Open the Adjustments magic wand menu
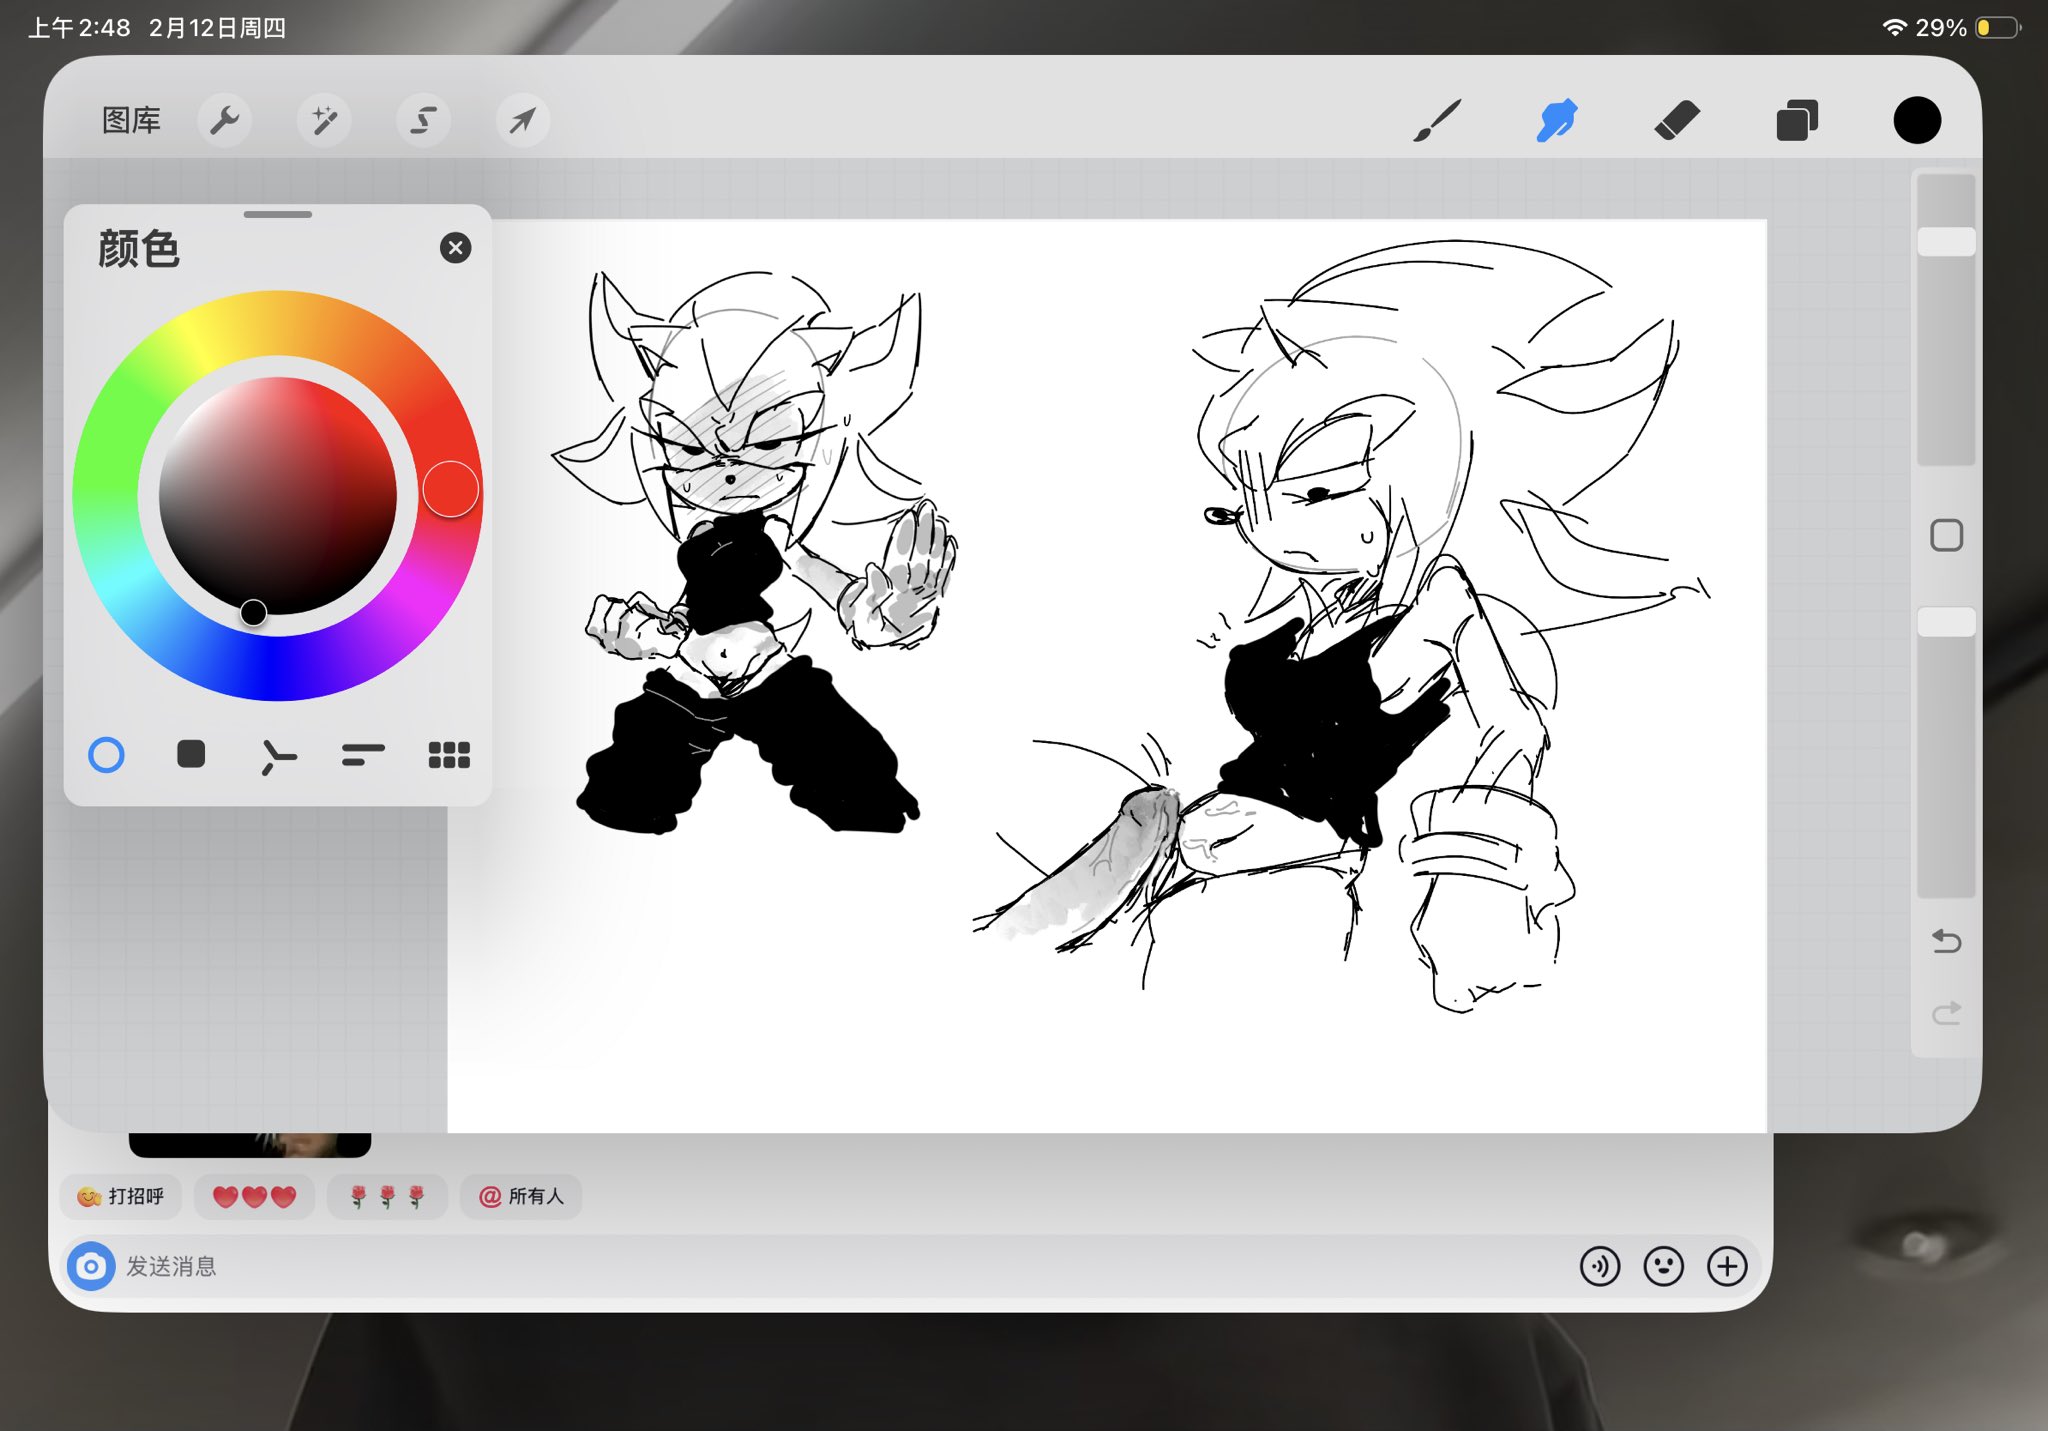 click(x=324, y=121)
